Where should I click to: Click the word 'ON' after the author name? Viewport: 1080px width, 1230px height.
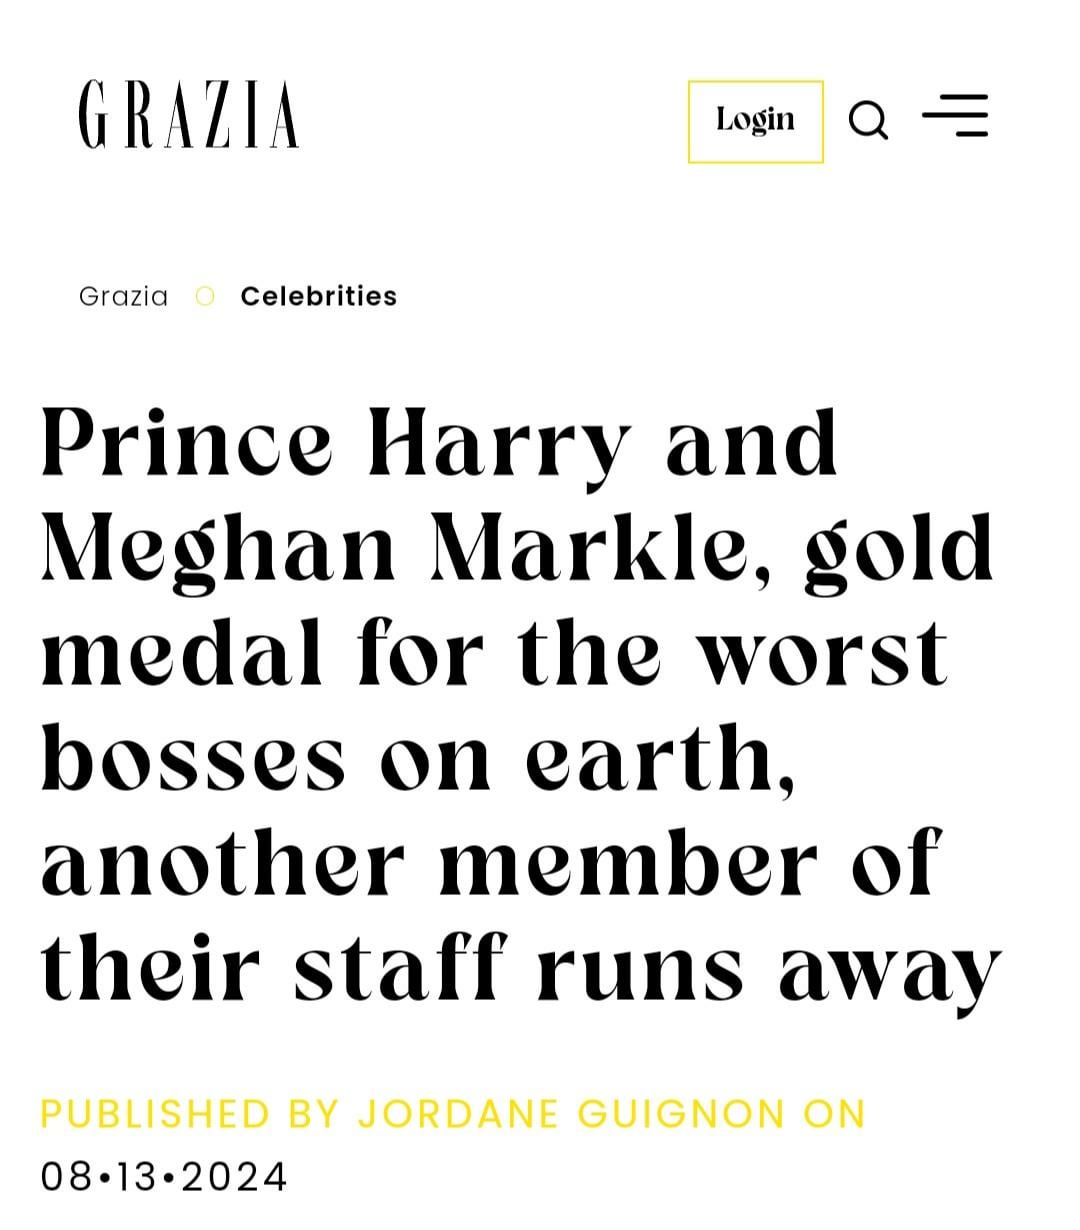coord(834,1114)
